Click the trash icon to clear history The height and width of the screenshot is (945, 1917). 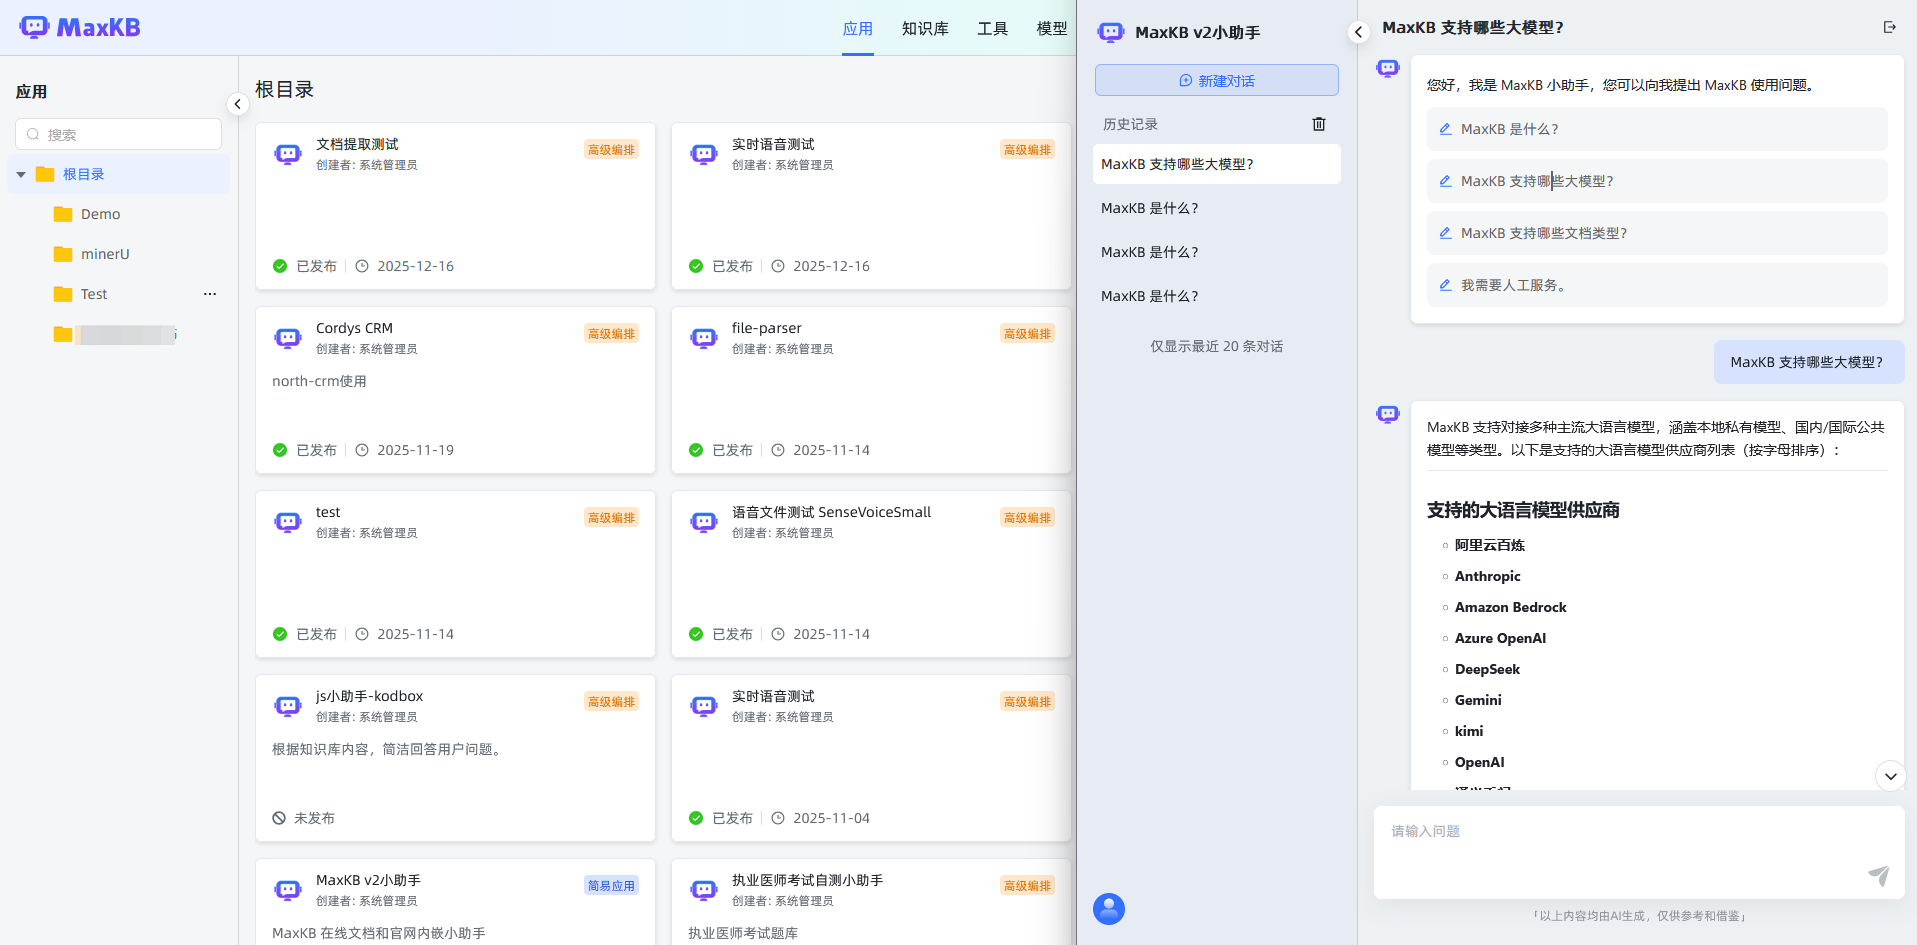1318,124
